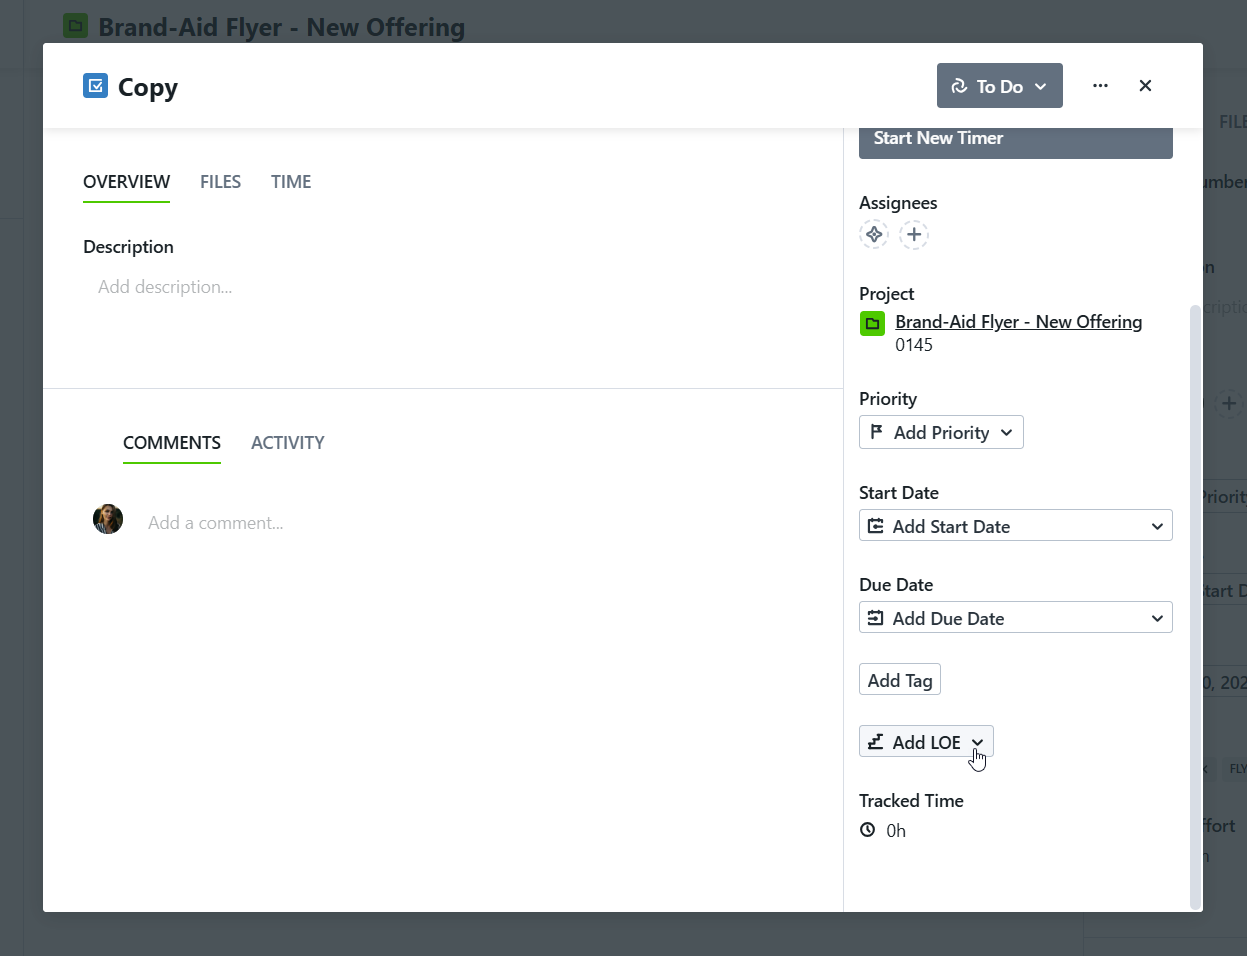
Task: Click the project number 0145
Action: (x=914, y=345)
